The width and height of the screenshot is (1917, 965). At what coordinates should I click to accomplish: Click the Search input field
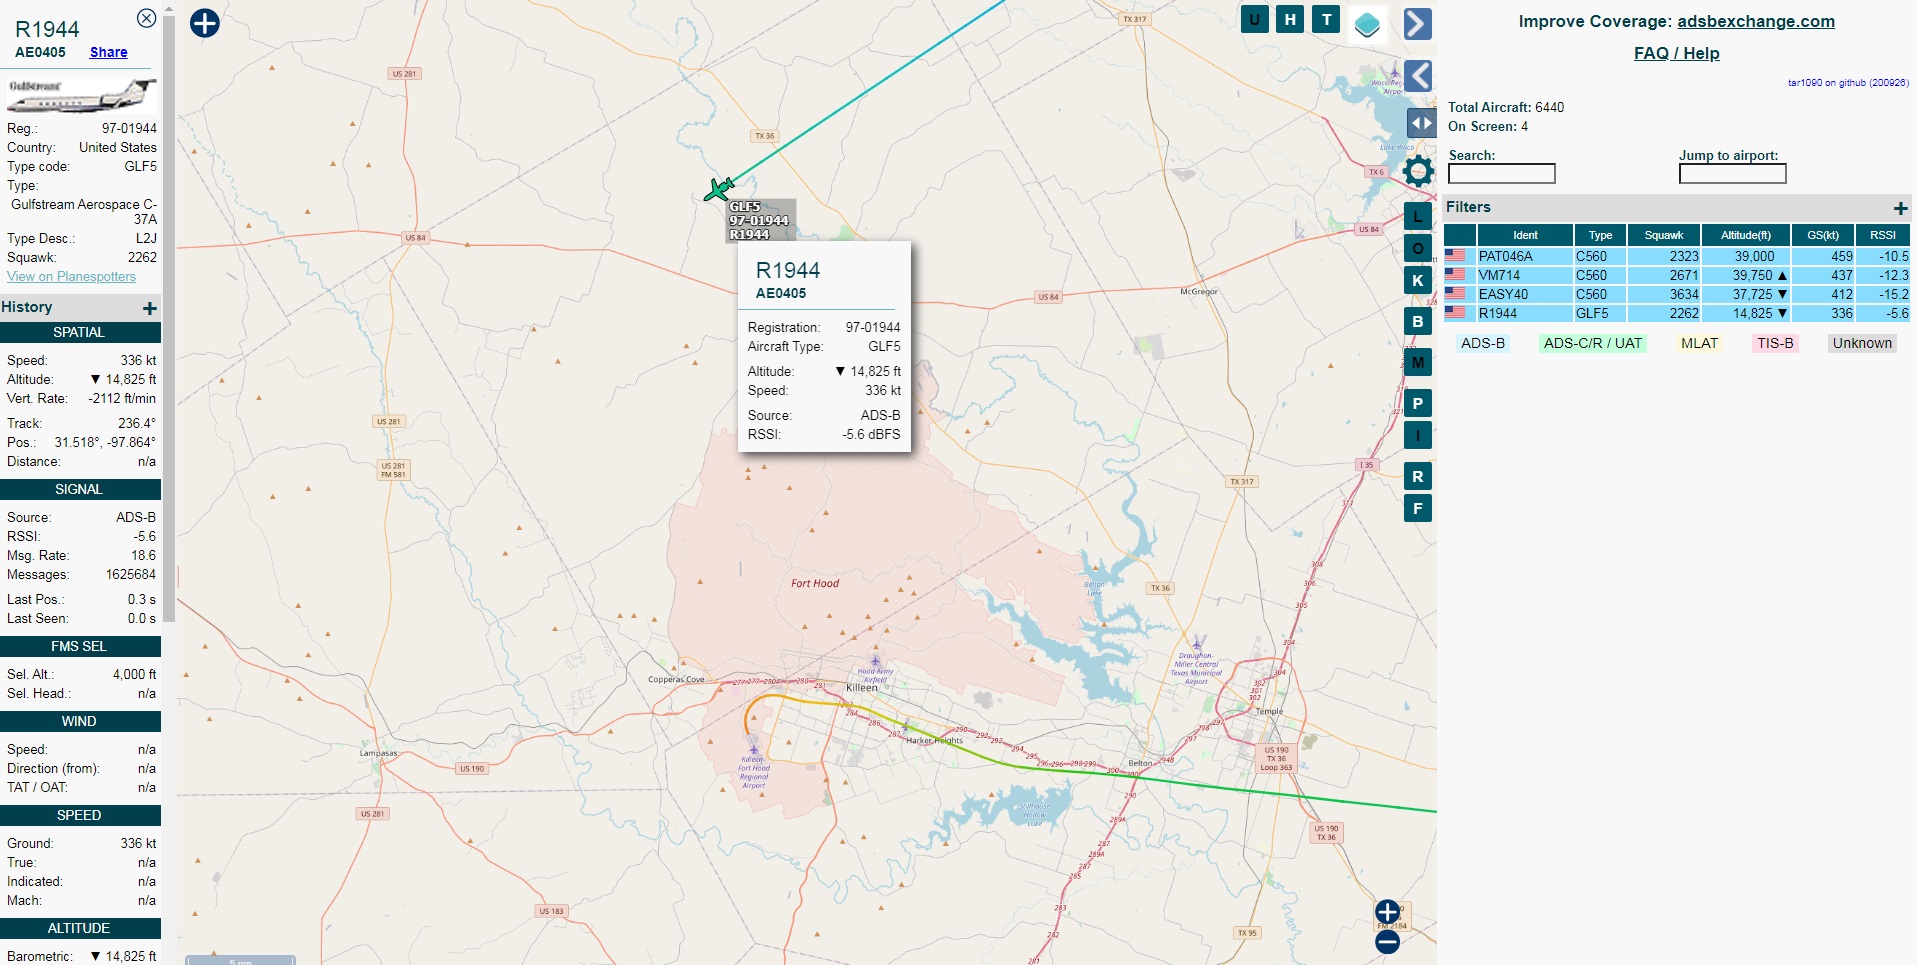pyautogui.click(x=1502, y=174)
